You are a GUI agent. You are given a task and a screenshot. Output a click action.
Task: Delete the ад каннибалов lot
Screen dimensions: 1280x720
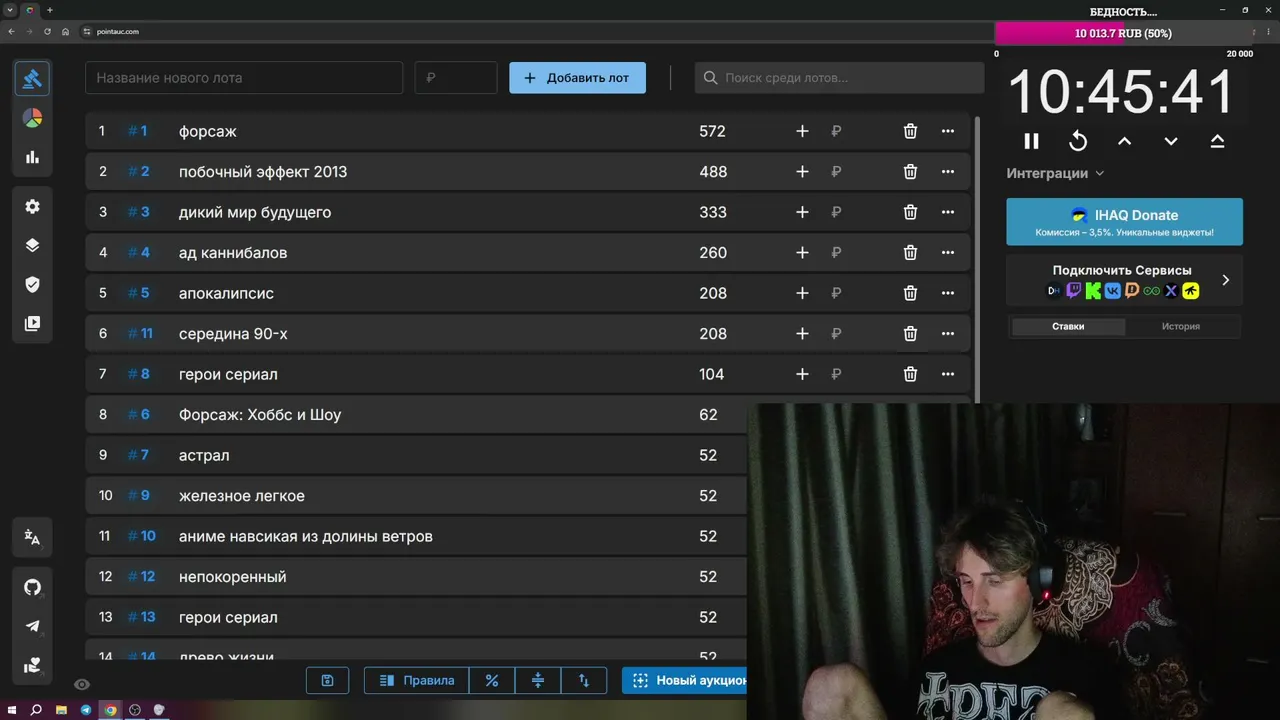910,253
